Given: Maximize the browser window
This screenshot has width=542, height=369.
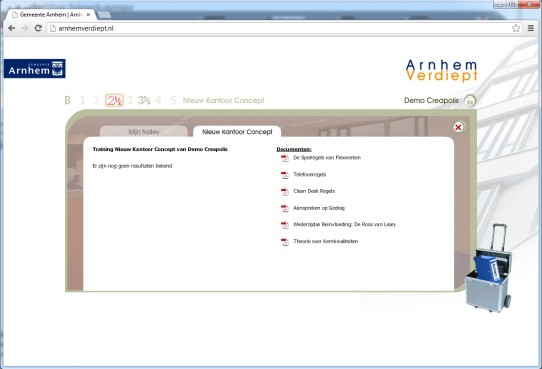Looking at the screenshot, I should pyautogui.click(x=512, y=4).
